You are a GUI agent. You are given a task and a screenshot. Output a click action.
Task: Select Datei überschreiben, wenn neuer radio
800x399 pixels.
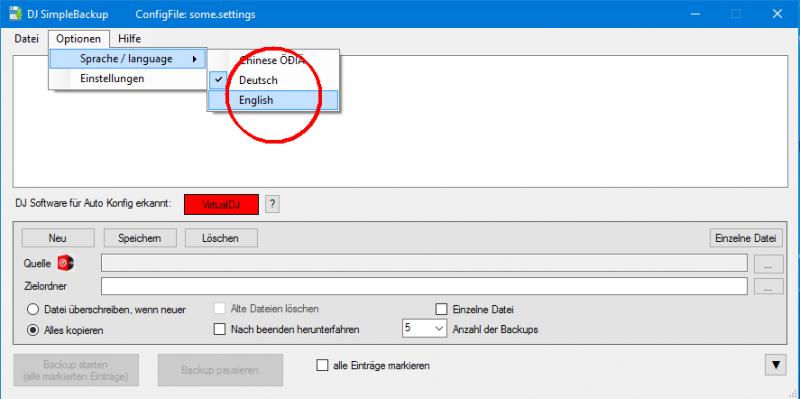pyautogui.click(x=33, y=309)
